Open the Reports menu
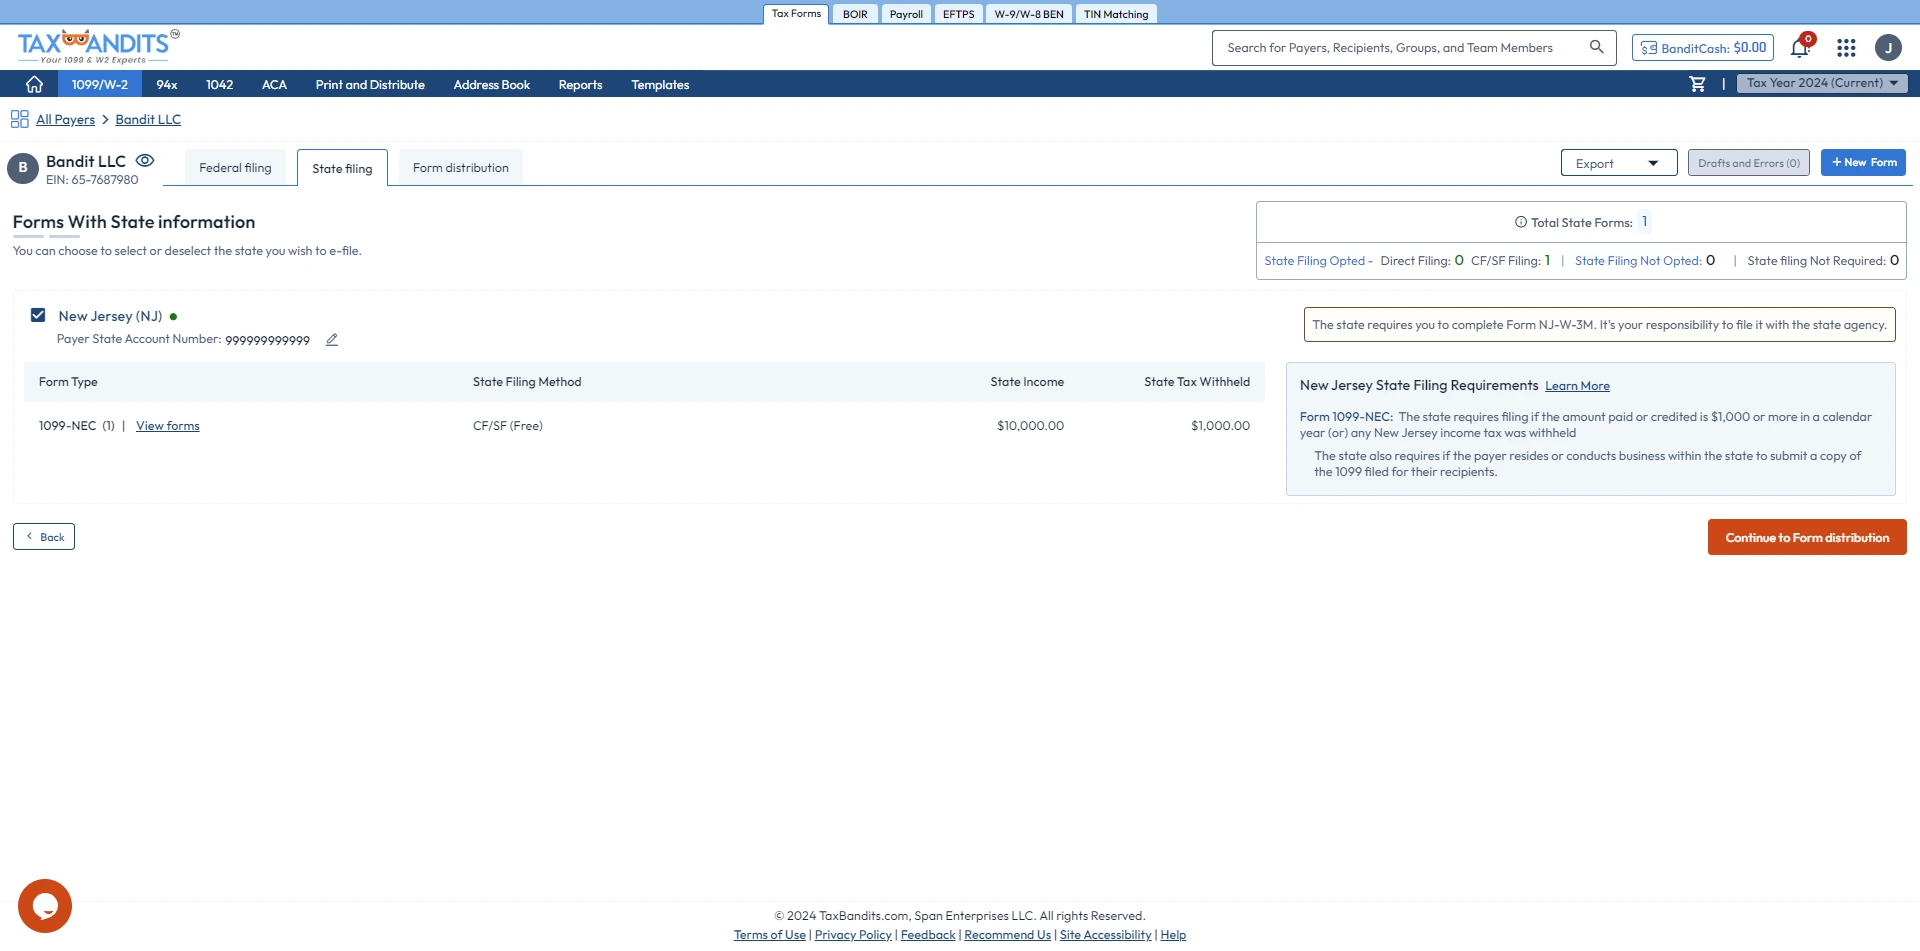The width and height of the screenshot is (1920, 951). [x=580, y=84]
